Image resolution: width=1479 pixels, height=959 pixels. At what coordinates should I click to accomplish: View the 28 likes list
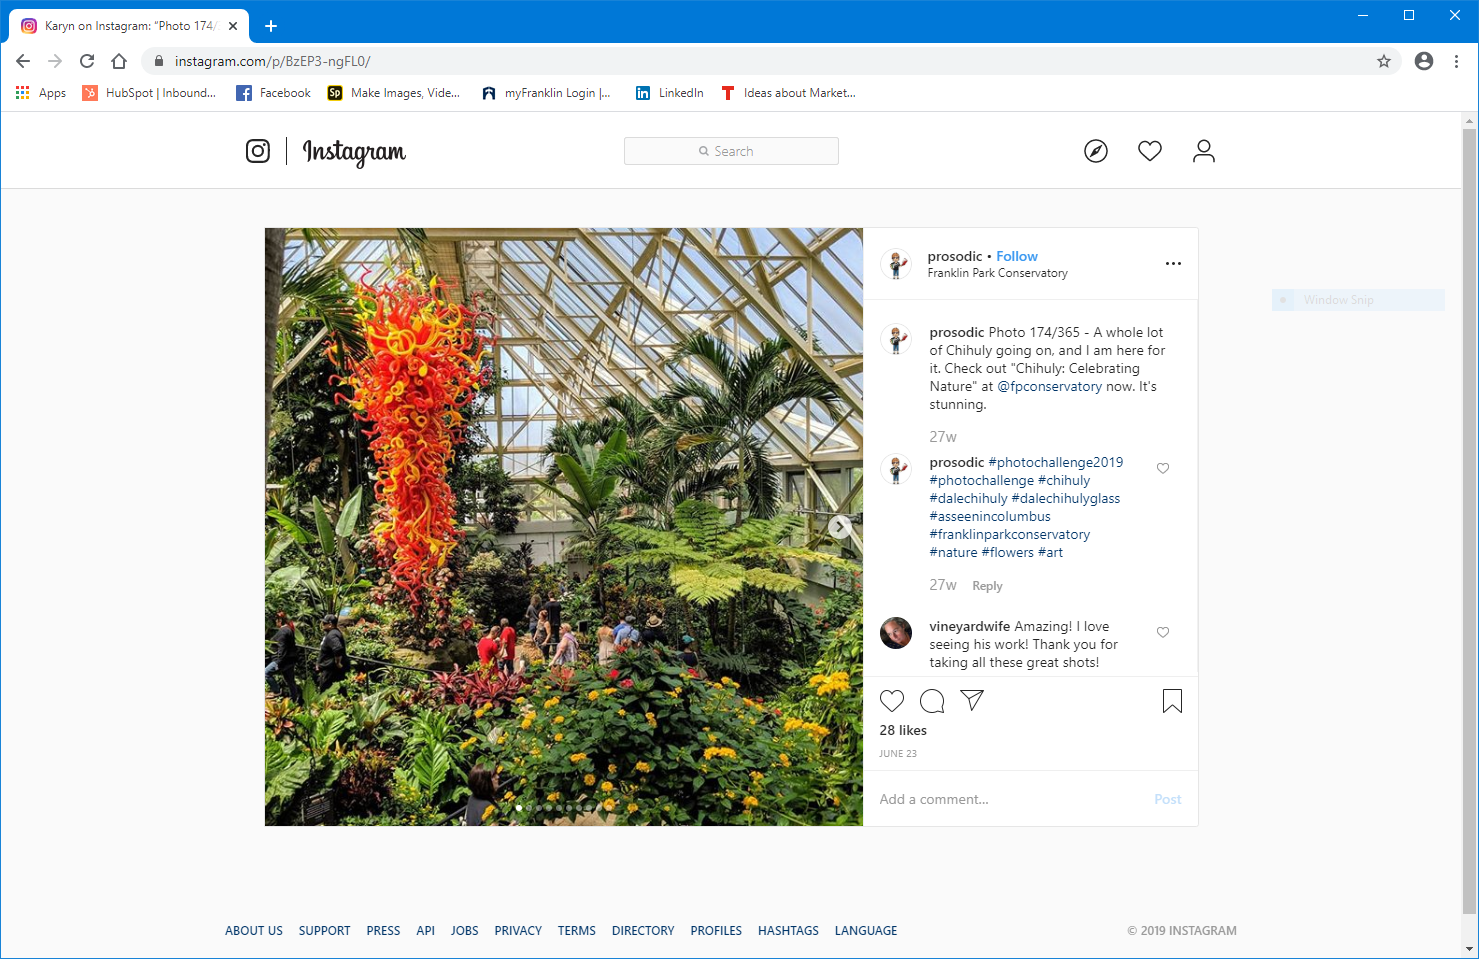[x=903, y=730]
